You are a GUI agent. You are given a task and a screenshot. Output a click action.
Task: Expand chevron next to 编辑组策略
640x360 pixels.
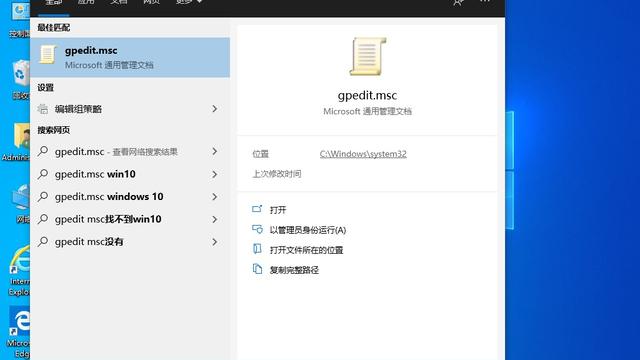click(215, 109)
